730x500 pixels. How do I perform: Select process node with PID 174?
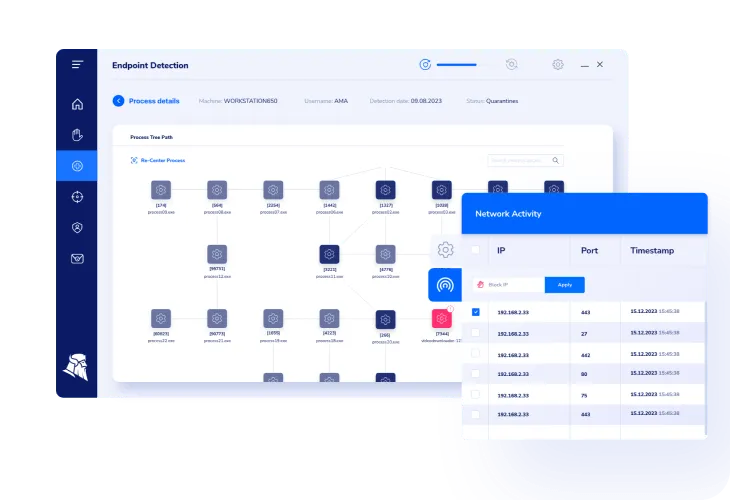click(x=161, y=190)
